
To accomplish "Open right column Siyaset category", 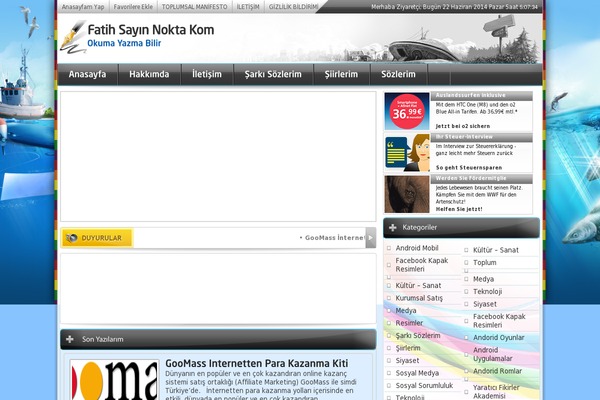I will pos(485,304).
